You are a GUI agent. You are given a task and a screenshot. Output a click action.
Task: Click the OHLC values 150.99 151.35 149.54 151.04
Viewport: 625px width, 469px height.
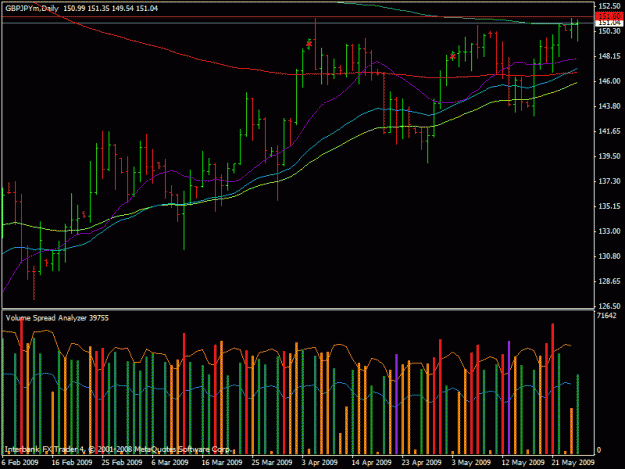pos(110,8)
